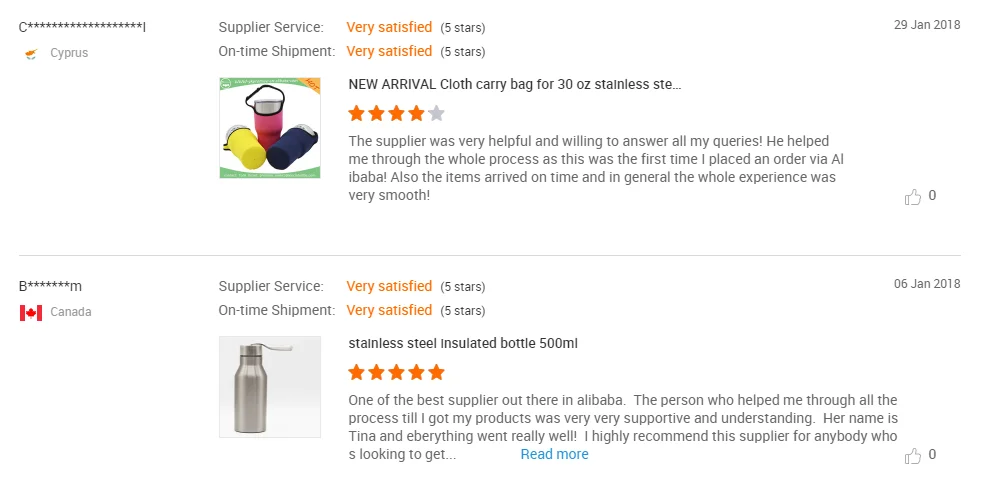This screenshot has height=502, width=982.
Task: Click thumbs-up icon on Cyprus review
Action: tap(912, 197)
